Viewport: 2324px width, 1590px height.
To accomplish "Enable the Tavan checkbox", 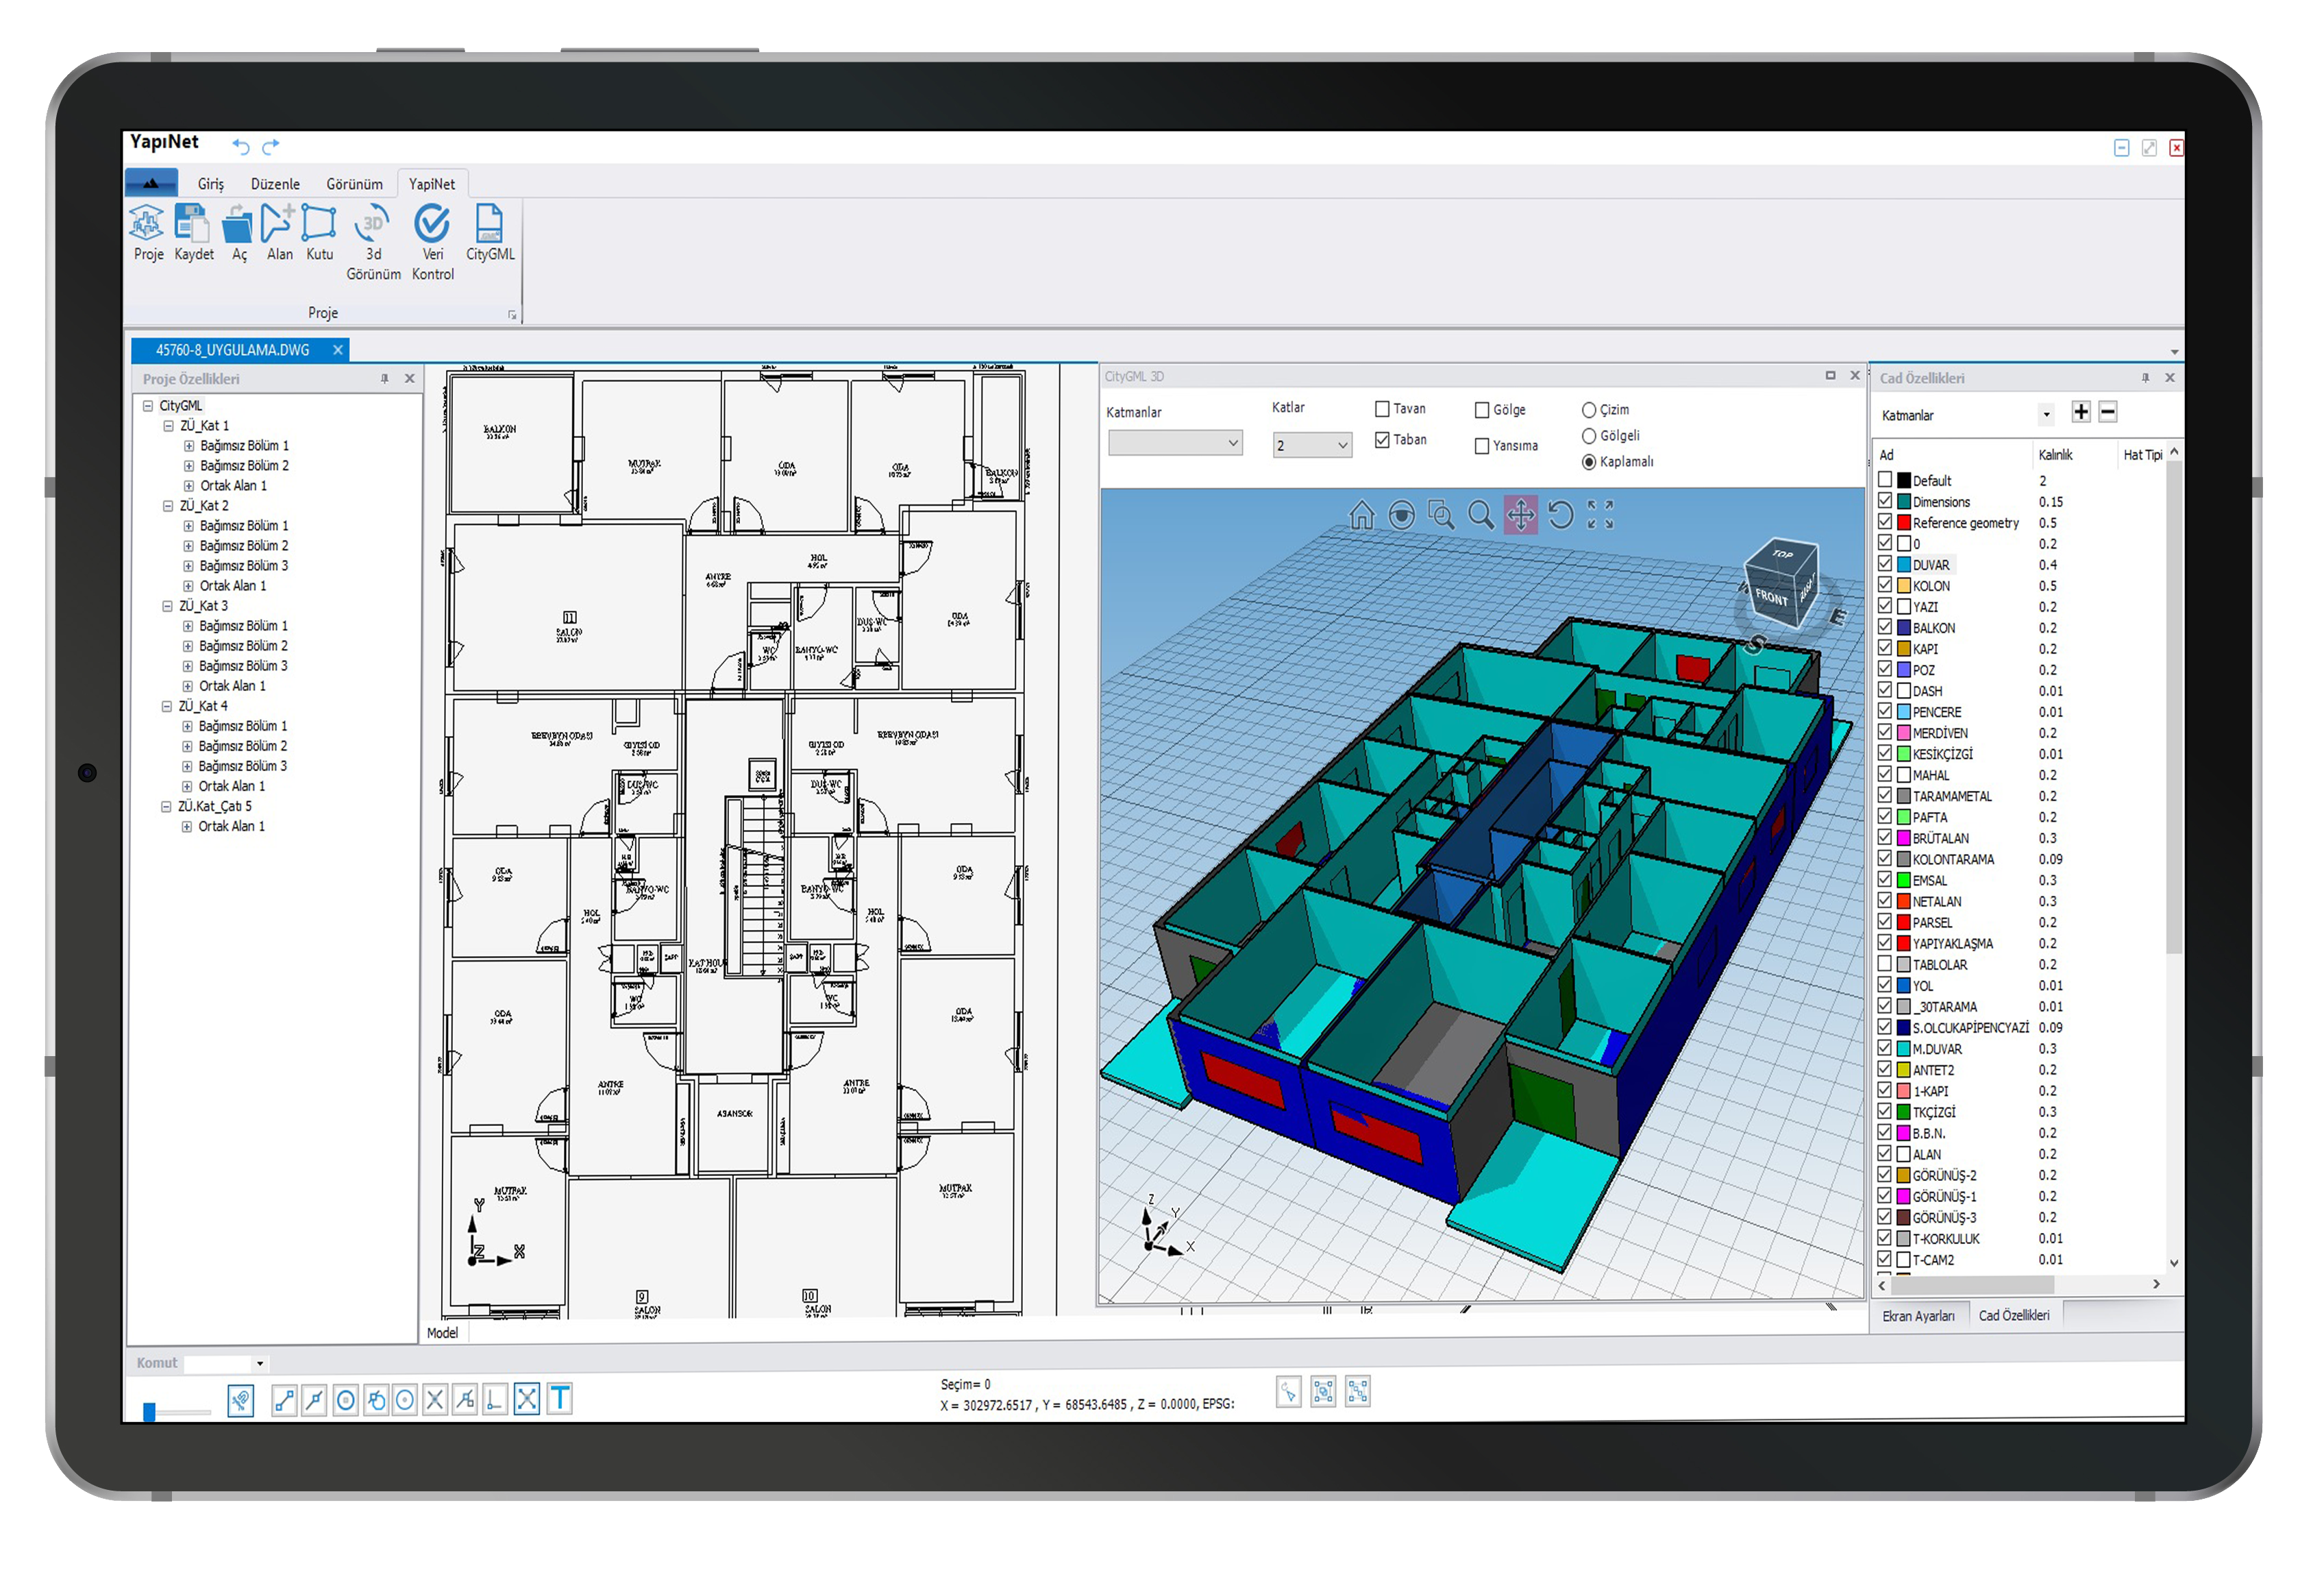I will (x=1382, y=409).
